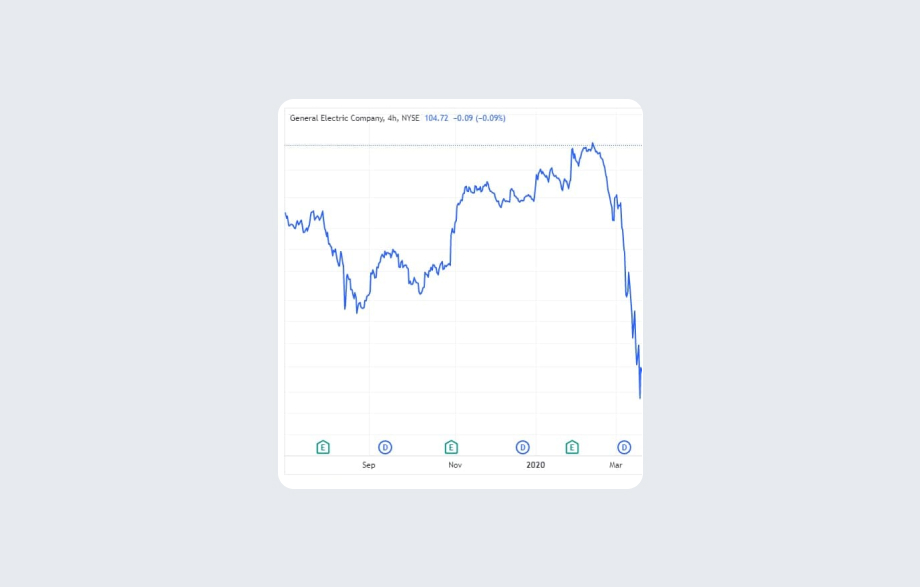Viewport: 920px width, 587px height.
Task: Click the price line's trough just before Sep
Action: (357, 312)
